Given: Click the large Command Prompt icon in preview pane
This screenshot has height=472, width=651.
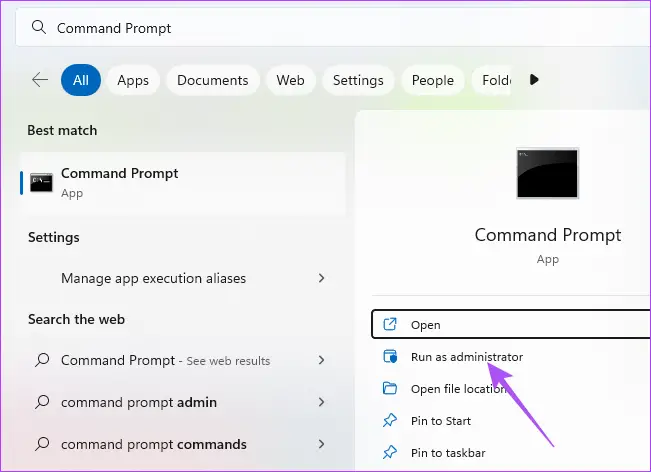Looking at the screenshot, I should [547, 174].
